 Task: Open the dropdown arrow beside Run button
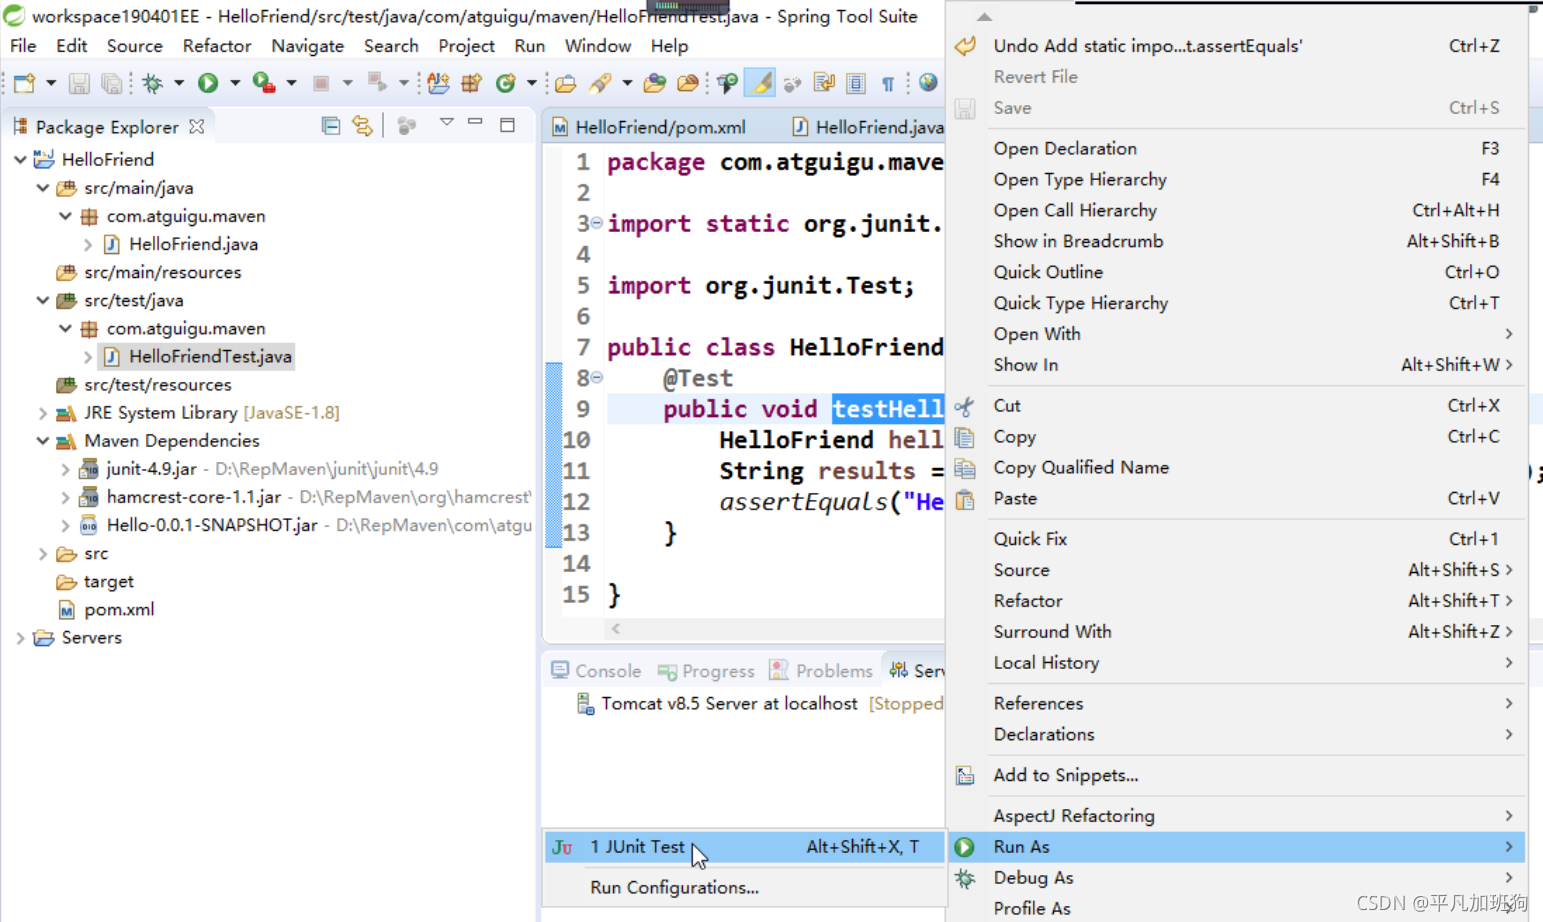(x=235, y=83)
